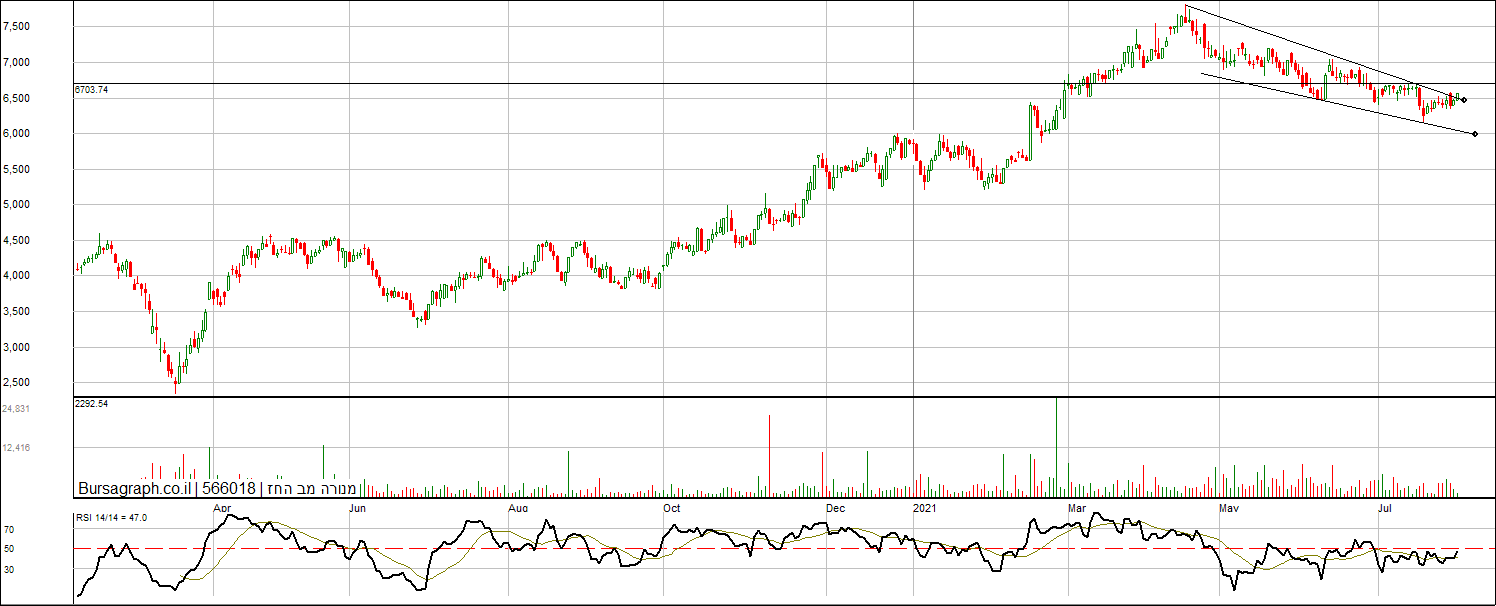Select the Dec marker on time axis
This screenshot has height=606, width=1496.
[x=834, y=508]
